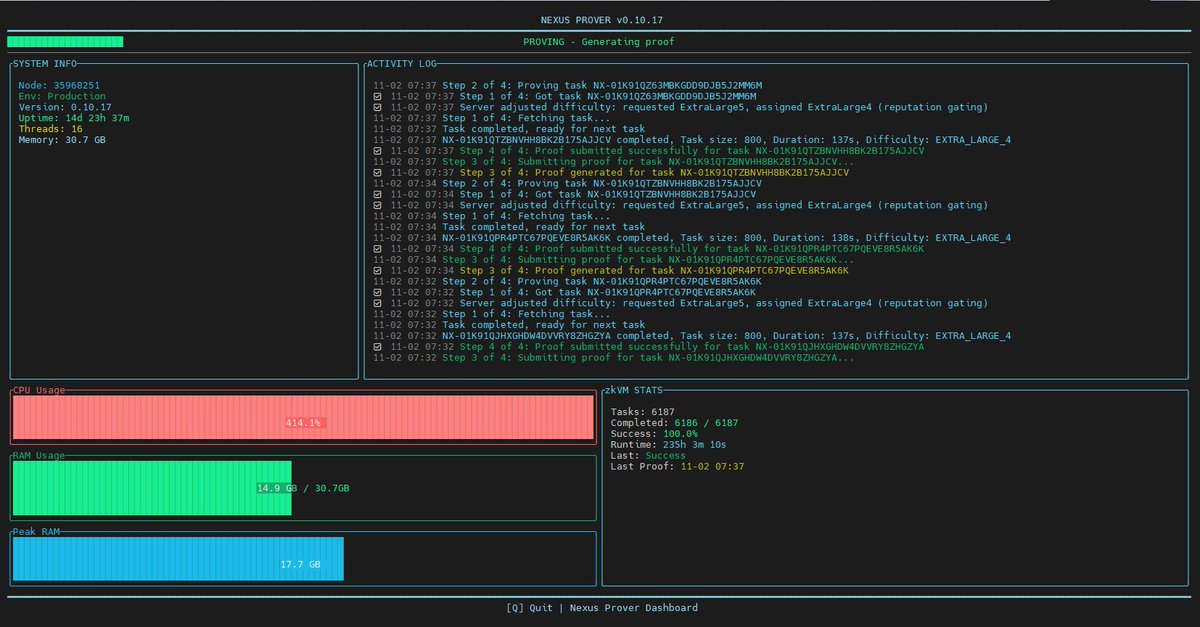Viewport: 1200px width, 627px height.
Task: Click 07:32 Step 3 Submitting proof log line
Action: (x=613, y=358)
